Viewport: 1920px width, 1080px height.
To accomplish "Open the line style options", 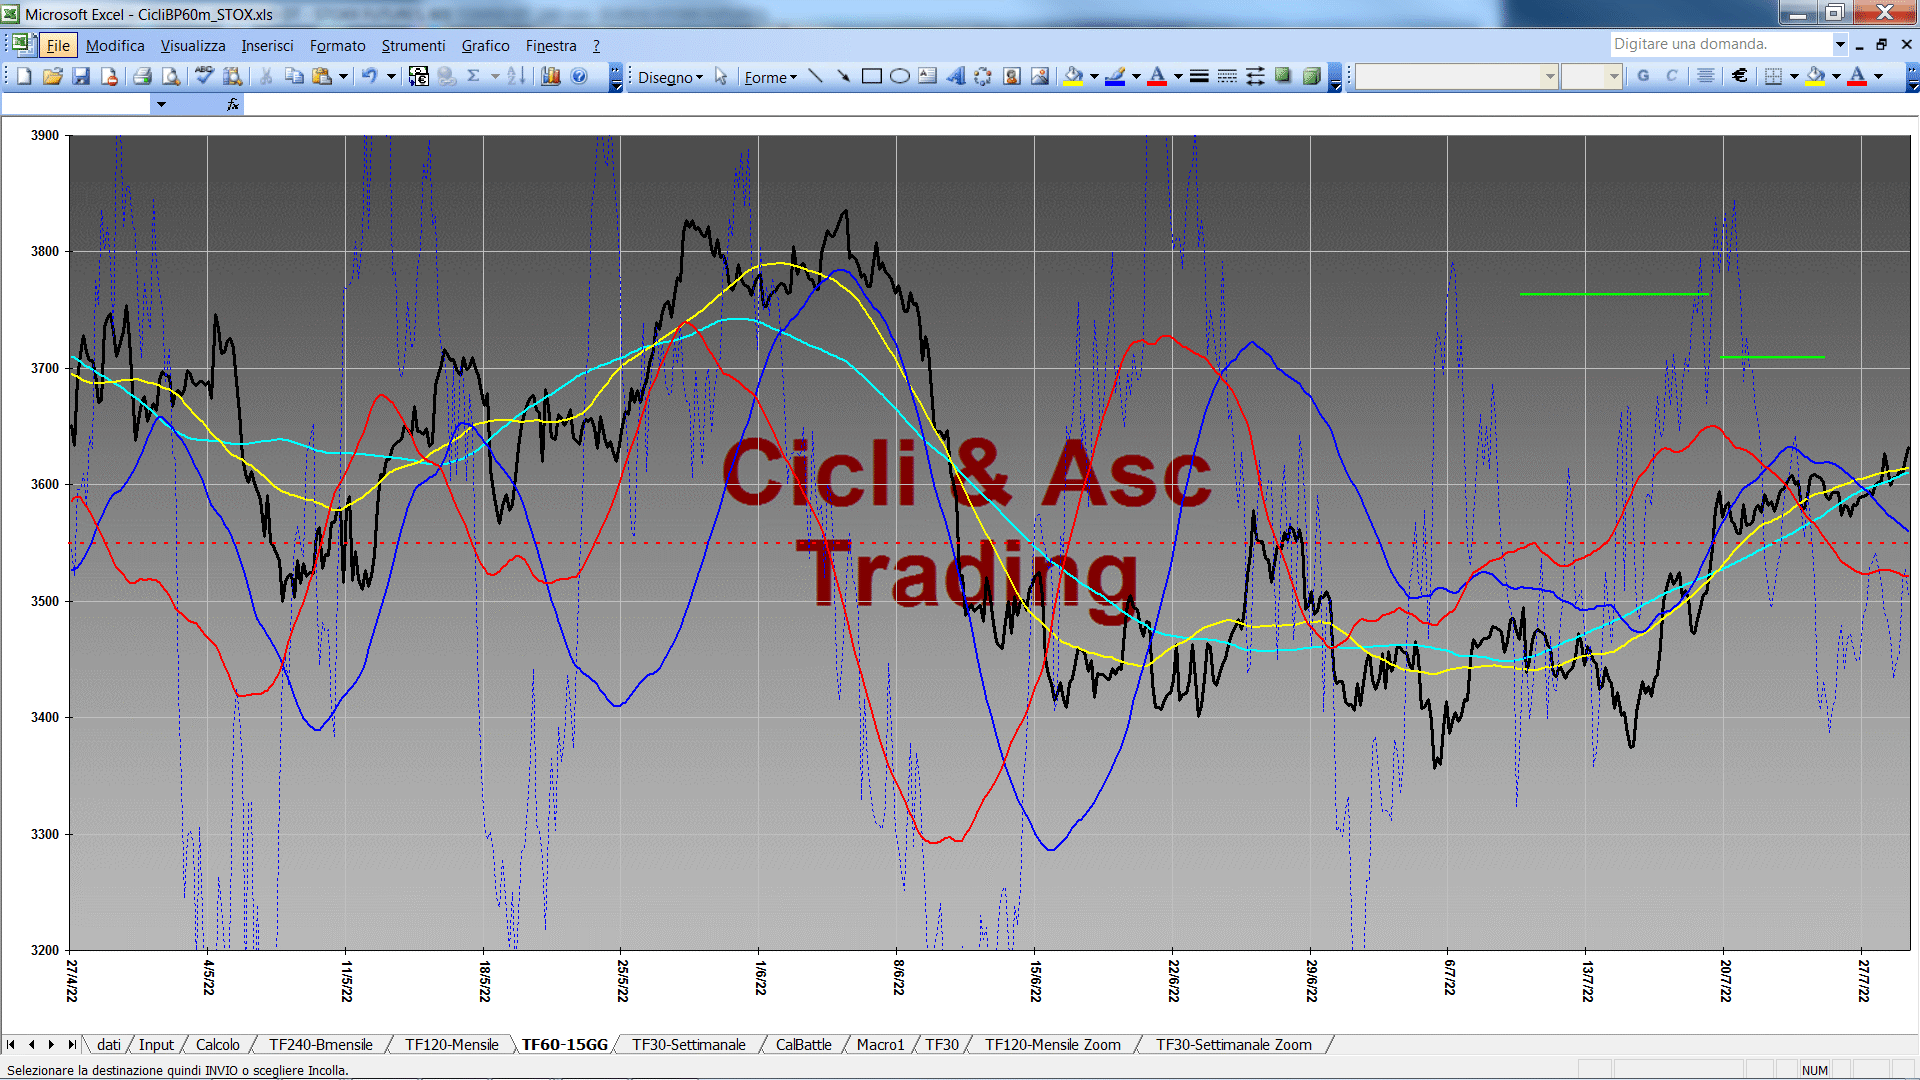I will coord(1199,76).
